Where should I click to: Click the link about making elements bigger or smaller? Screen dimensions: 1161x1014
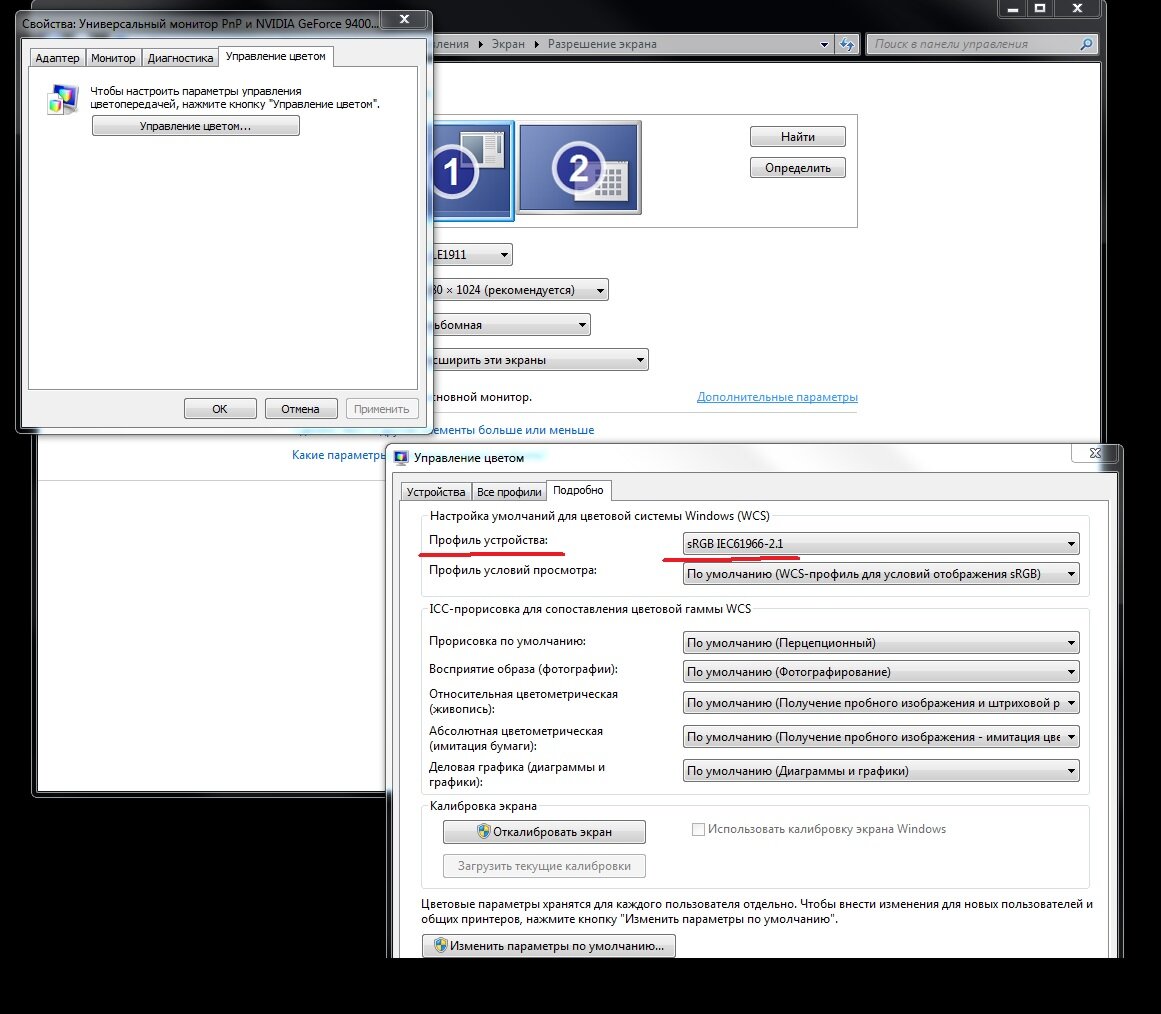click(x=513, y=430)
